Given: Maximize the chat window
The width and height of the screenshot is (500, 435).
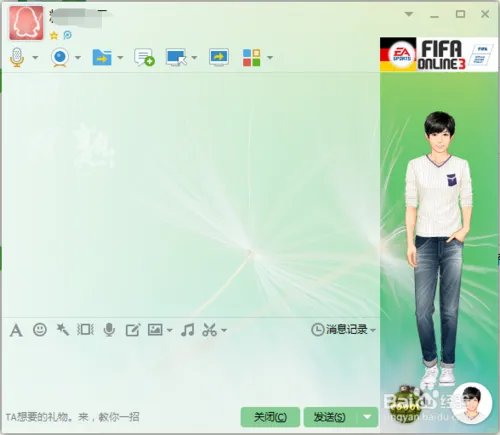Looking at the screenshot, I should tap(460, 14).
